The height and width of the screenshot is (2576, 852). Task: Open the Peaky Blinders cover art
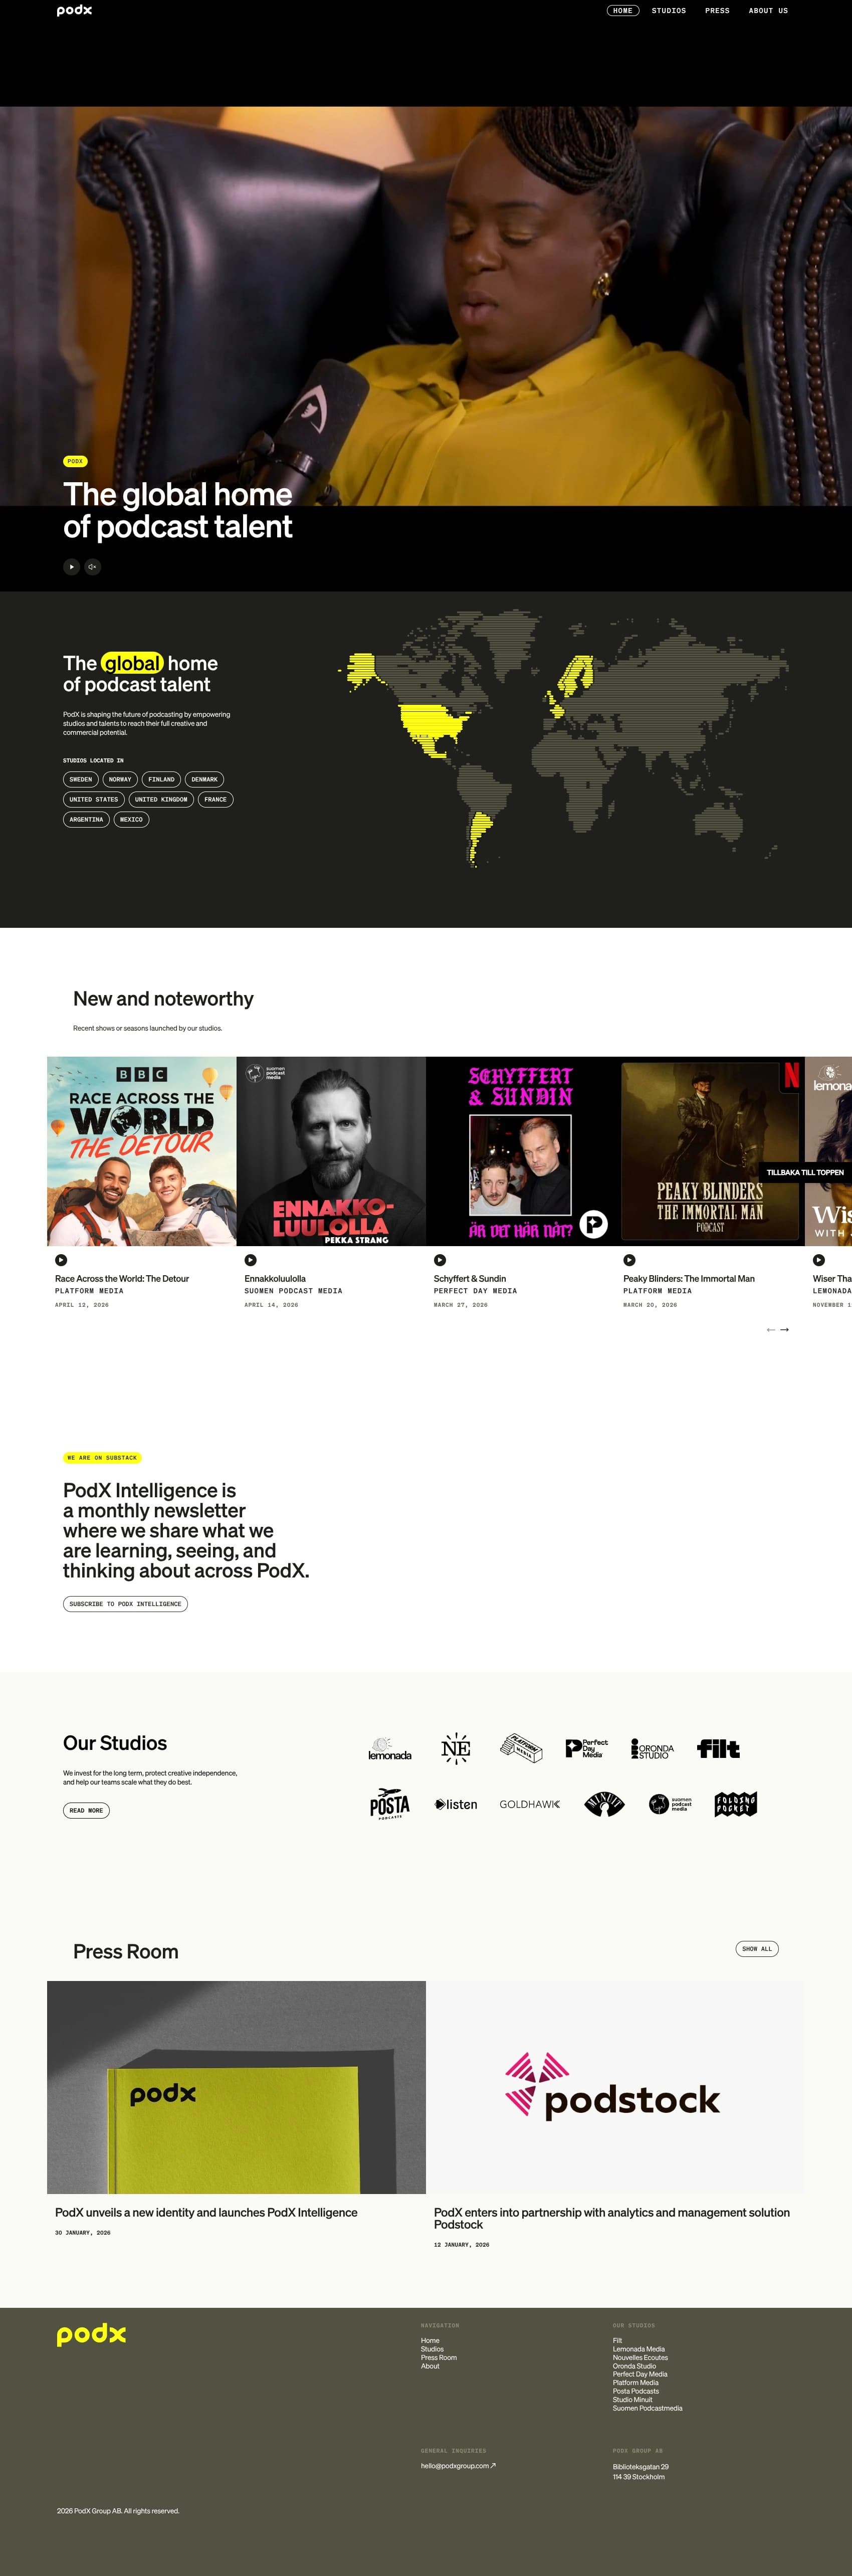(x=710, y=1151)
